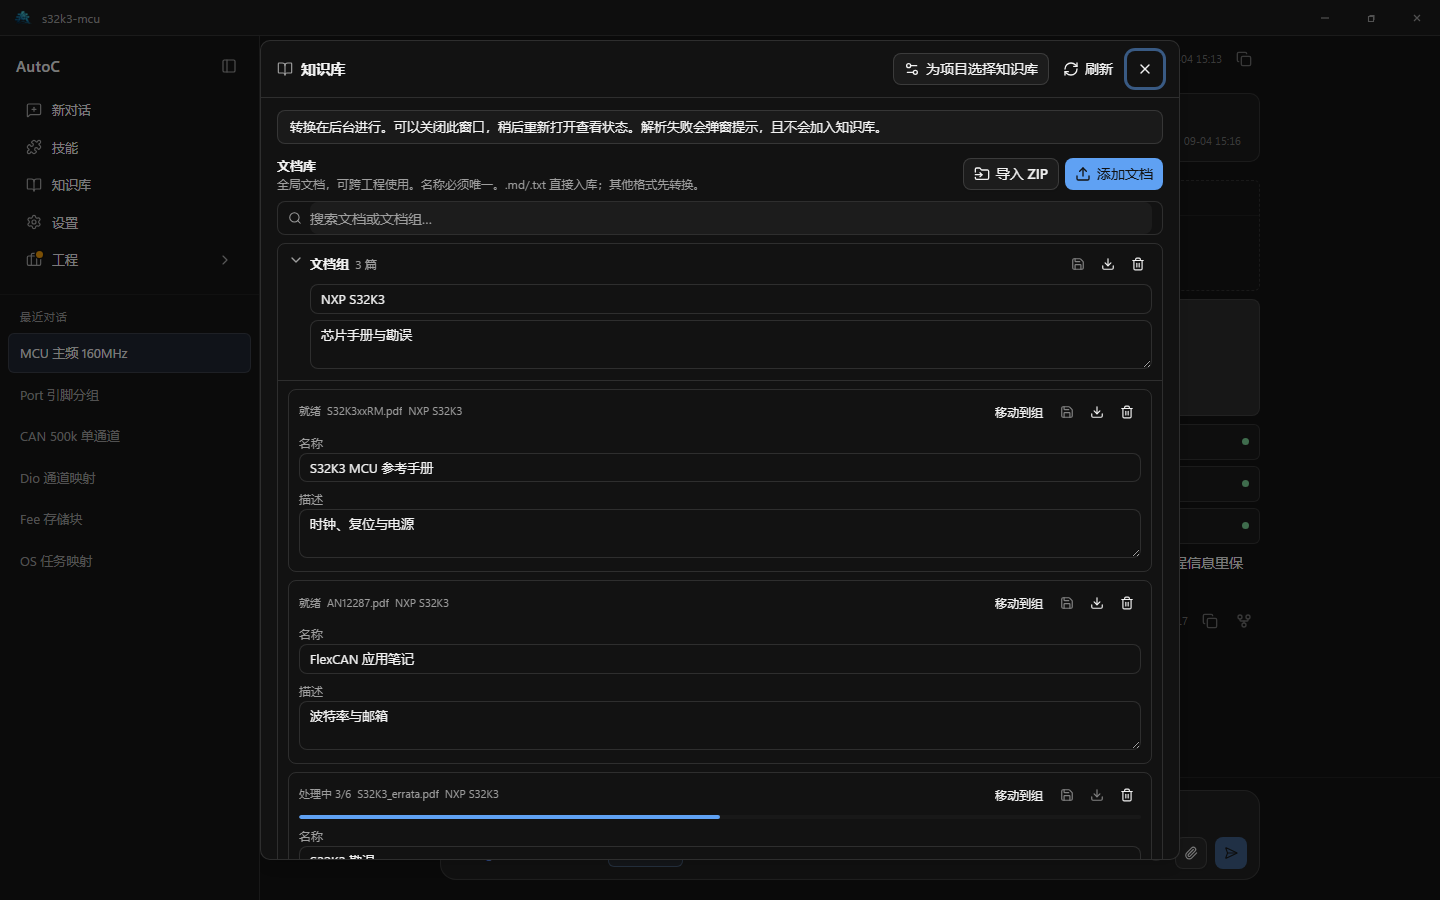Click 移动到组 for S32K3_errata.pdf
This screenshot has width=1440, height=900.
coord(1018,795)
